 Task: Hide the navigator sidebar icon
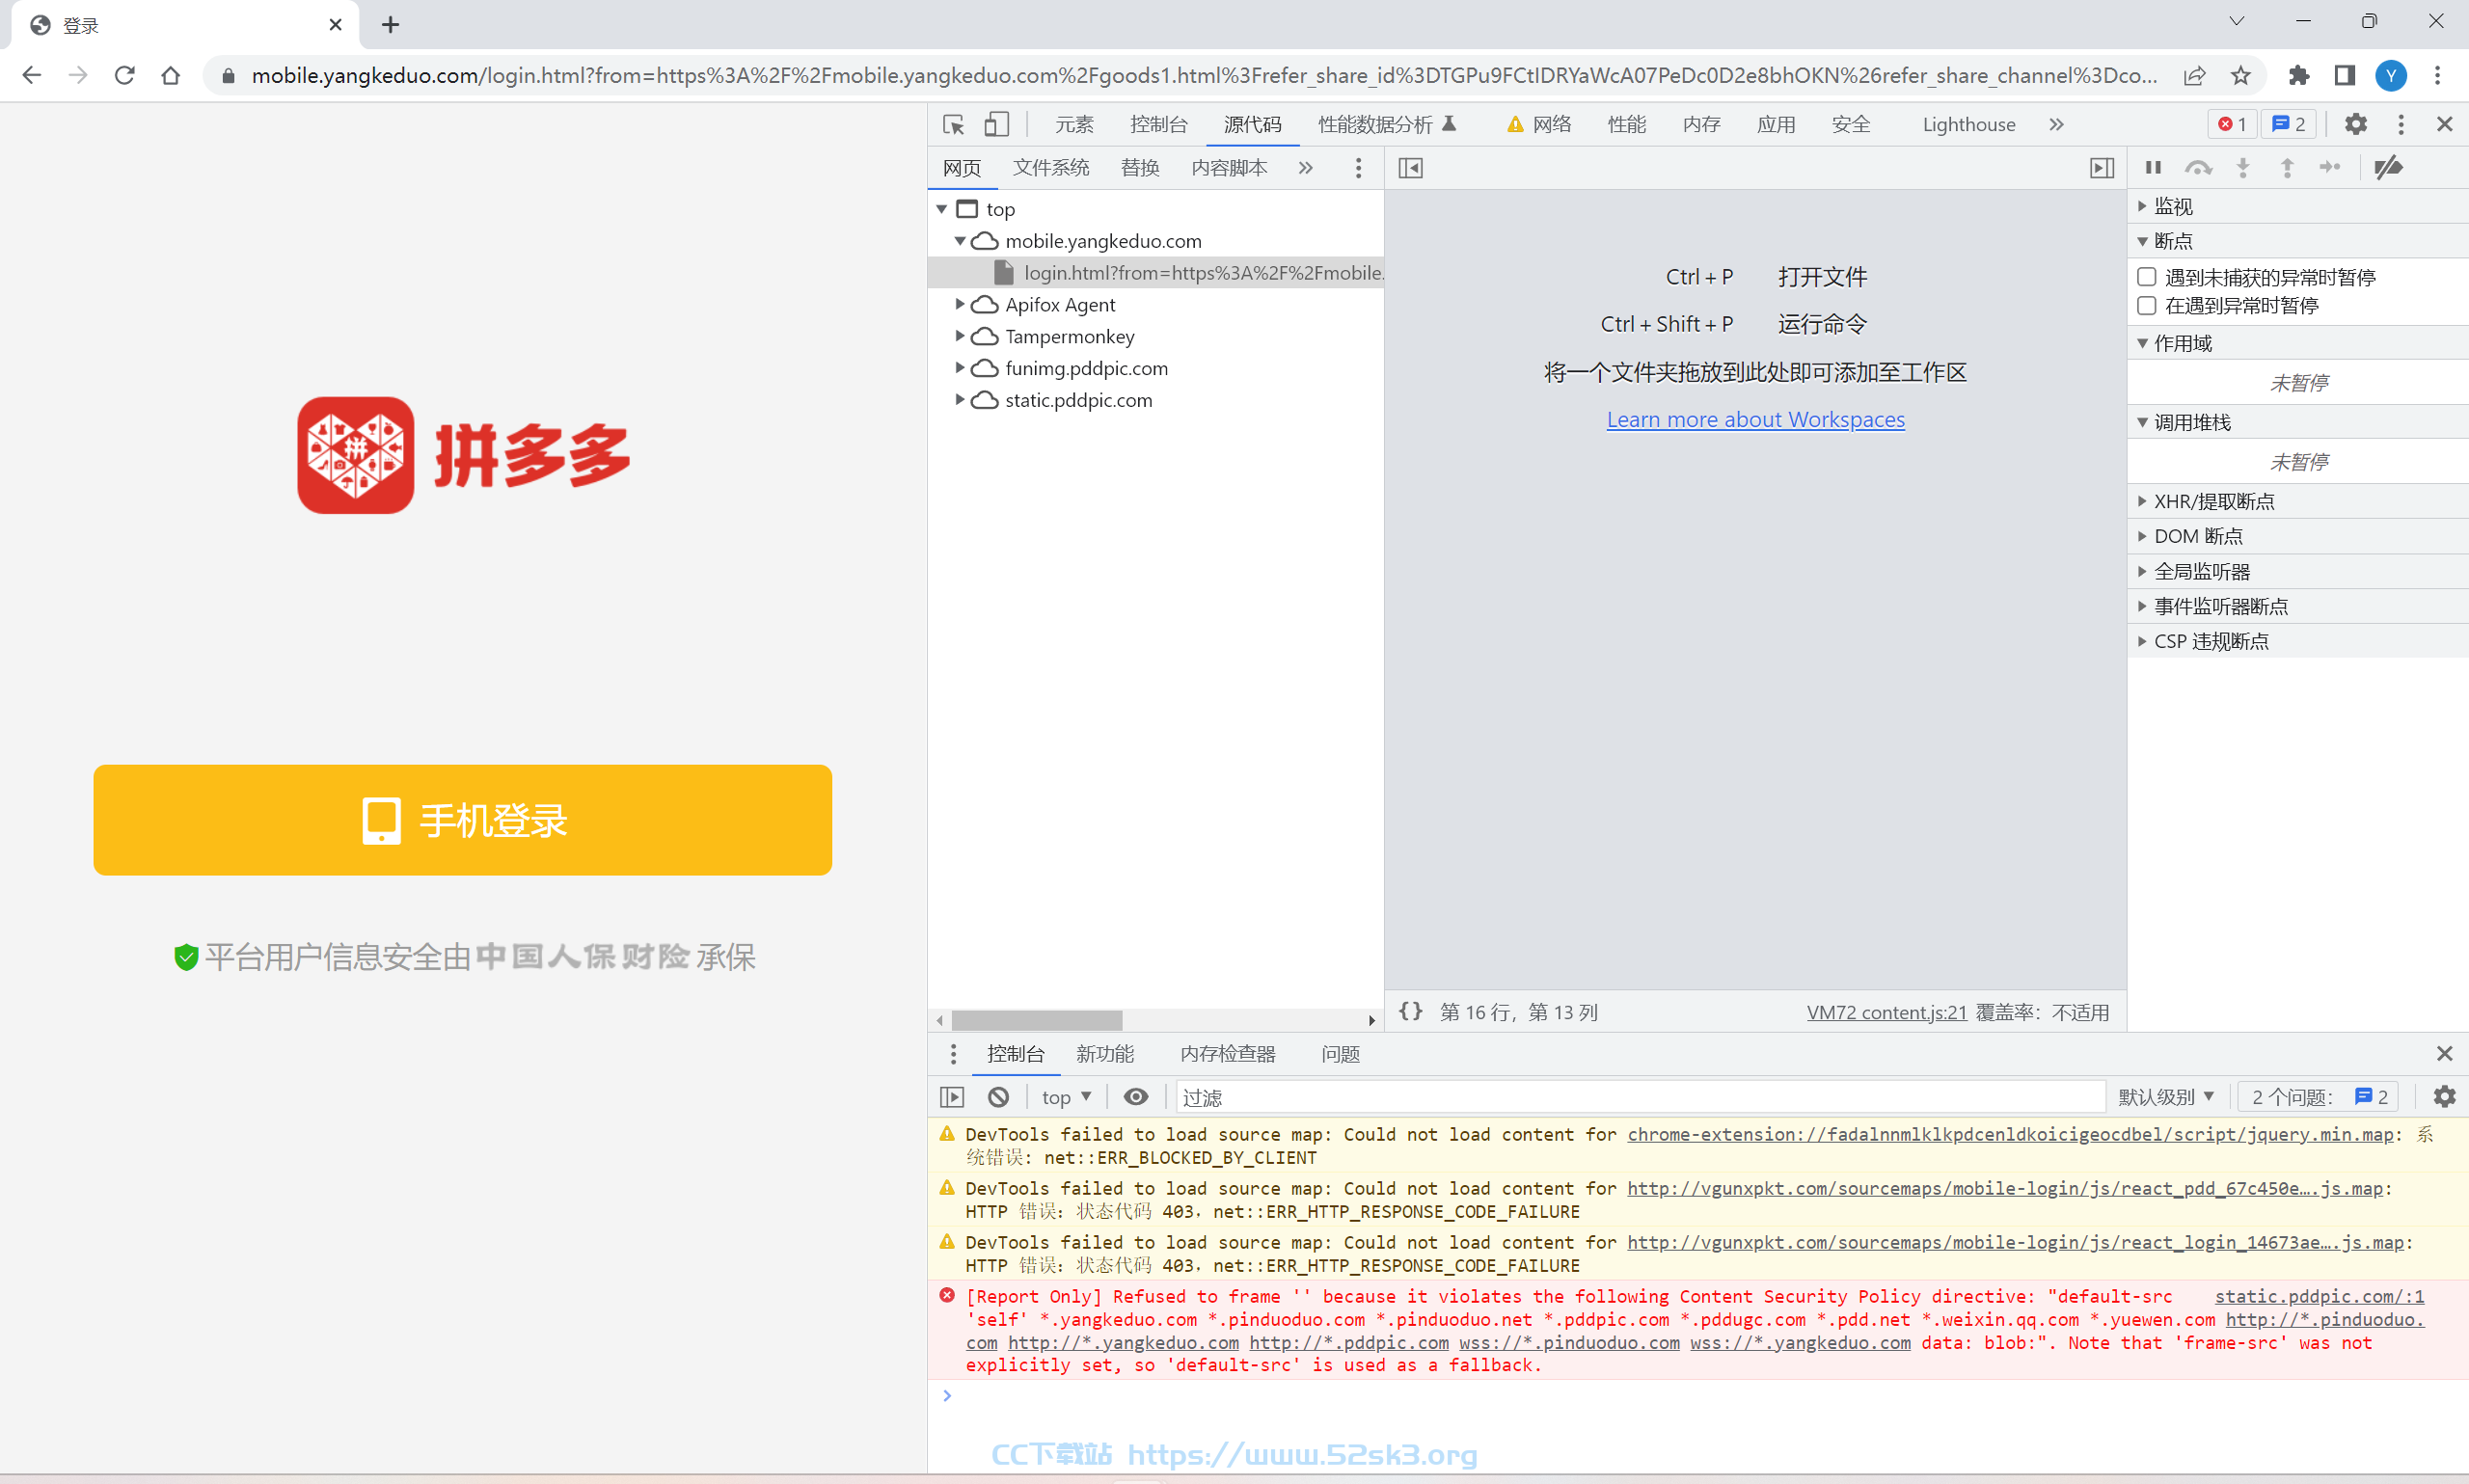[x=1411, y=168]
